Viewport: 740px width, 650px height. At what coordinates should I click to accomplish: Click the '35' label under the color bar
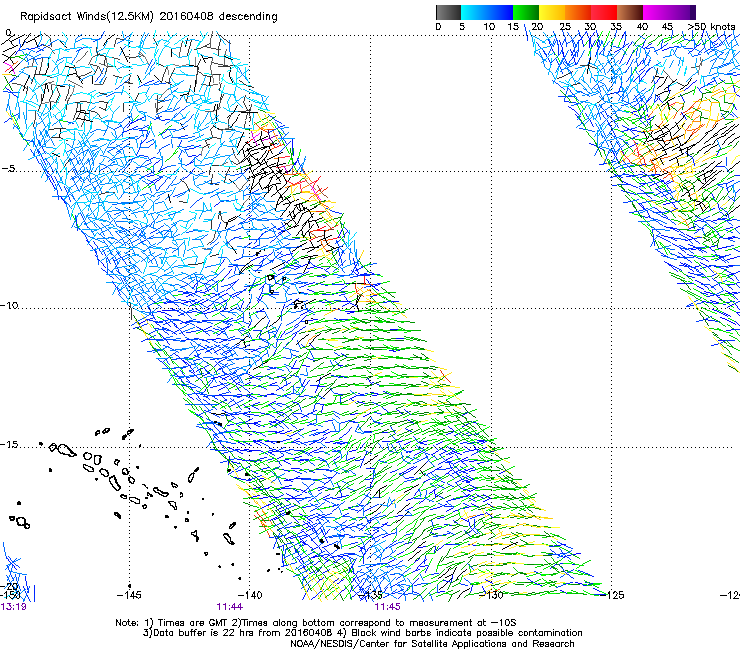616,27
